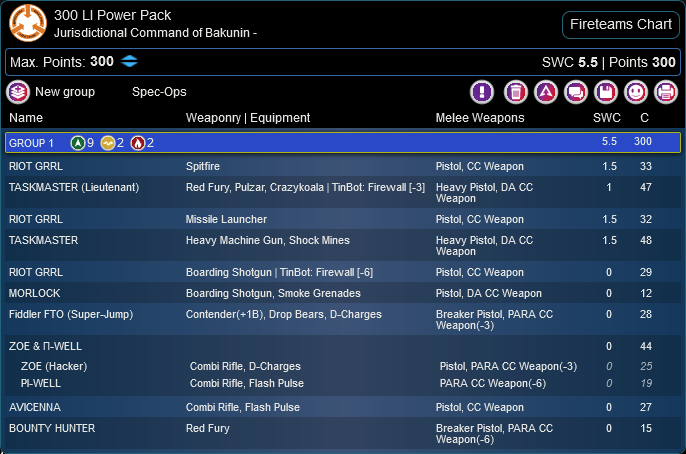This screenshot has width=686, height=454.
Task: Select Taskmaster Heavy Machine Gun row
Action: 343,245
